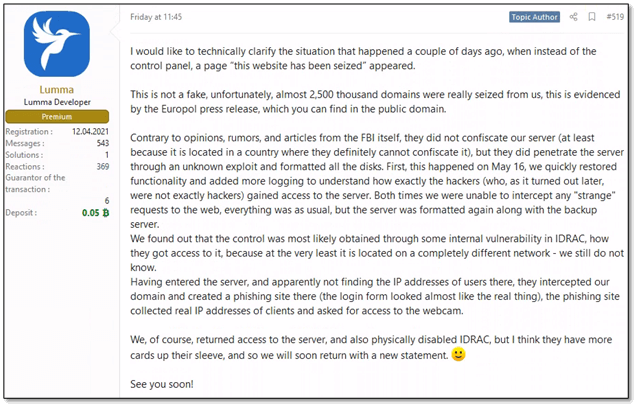This screenshot has width=637, height=407.
Task: Bookmark this post with the bookmark icon
Action: point(592,17)
